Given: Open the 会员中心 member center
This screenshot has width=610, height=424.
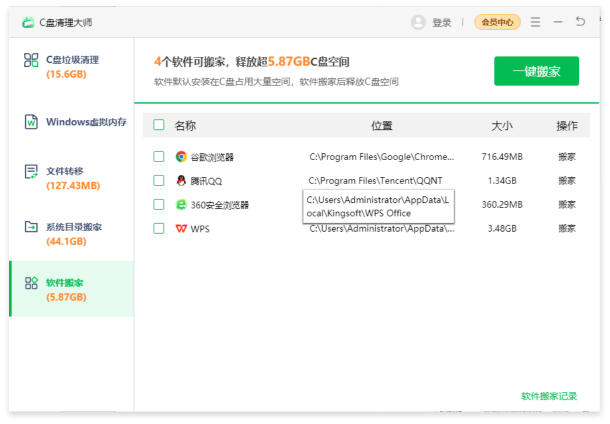Looking at the screenshot, I should [x=497, y=22].
